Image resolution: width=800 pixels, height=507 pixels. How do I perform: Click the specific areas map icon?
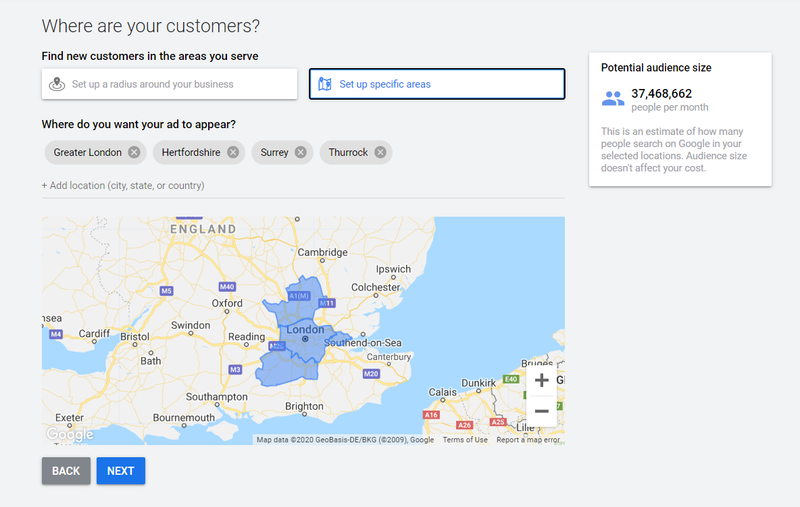click(x=324, y=84)
